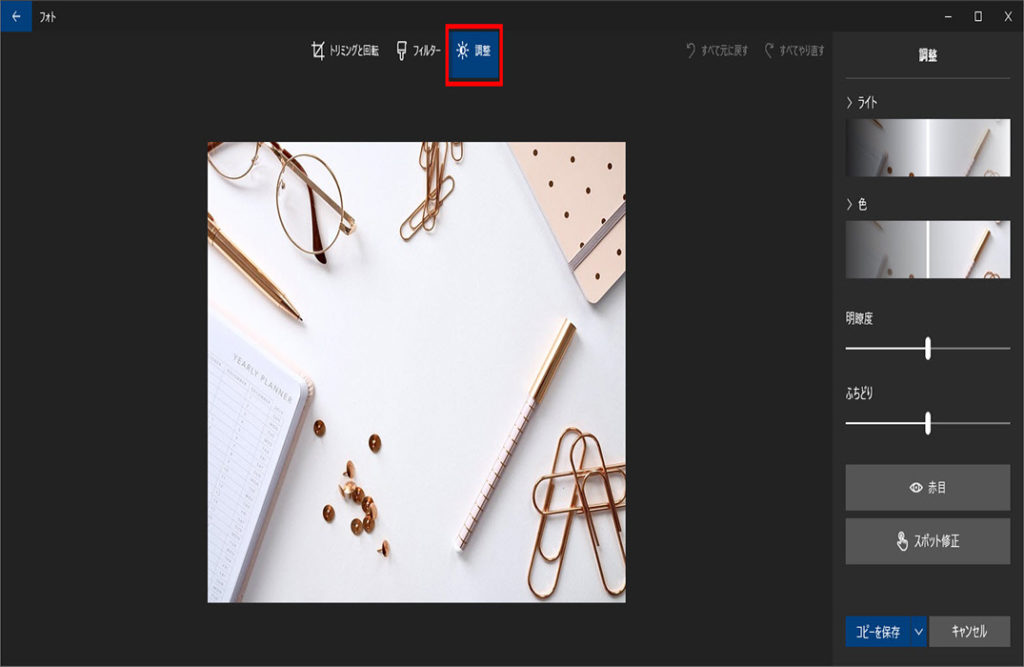Click Redo all (すべてやり直す)
The width and height of the screenshot is (1024, 667).
795,51
